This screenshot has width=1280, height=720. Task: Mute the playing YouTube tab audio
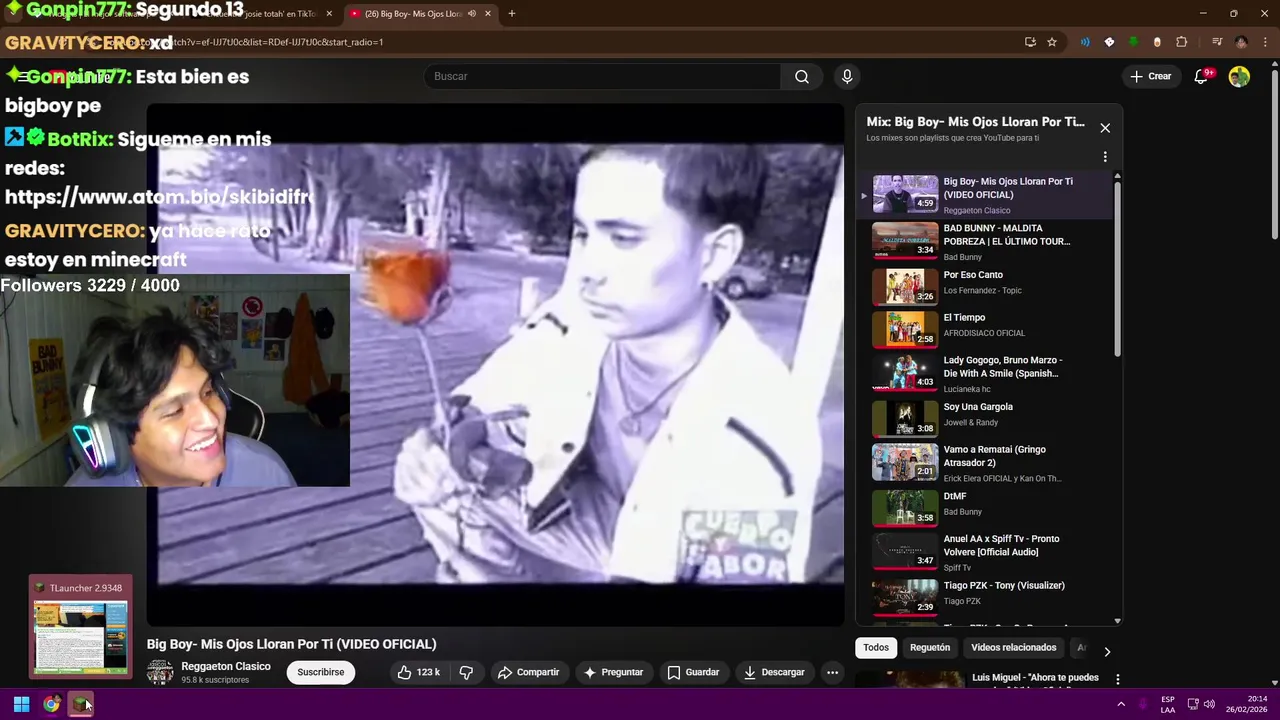(472, 14)
